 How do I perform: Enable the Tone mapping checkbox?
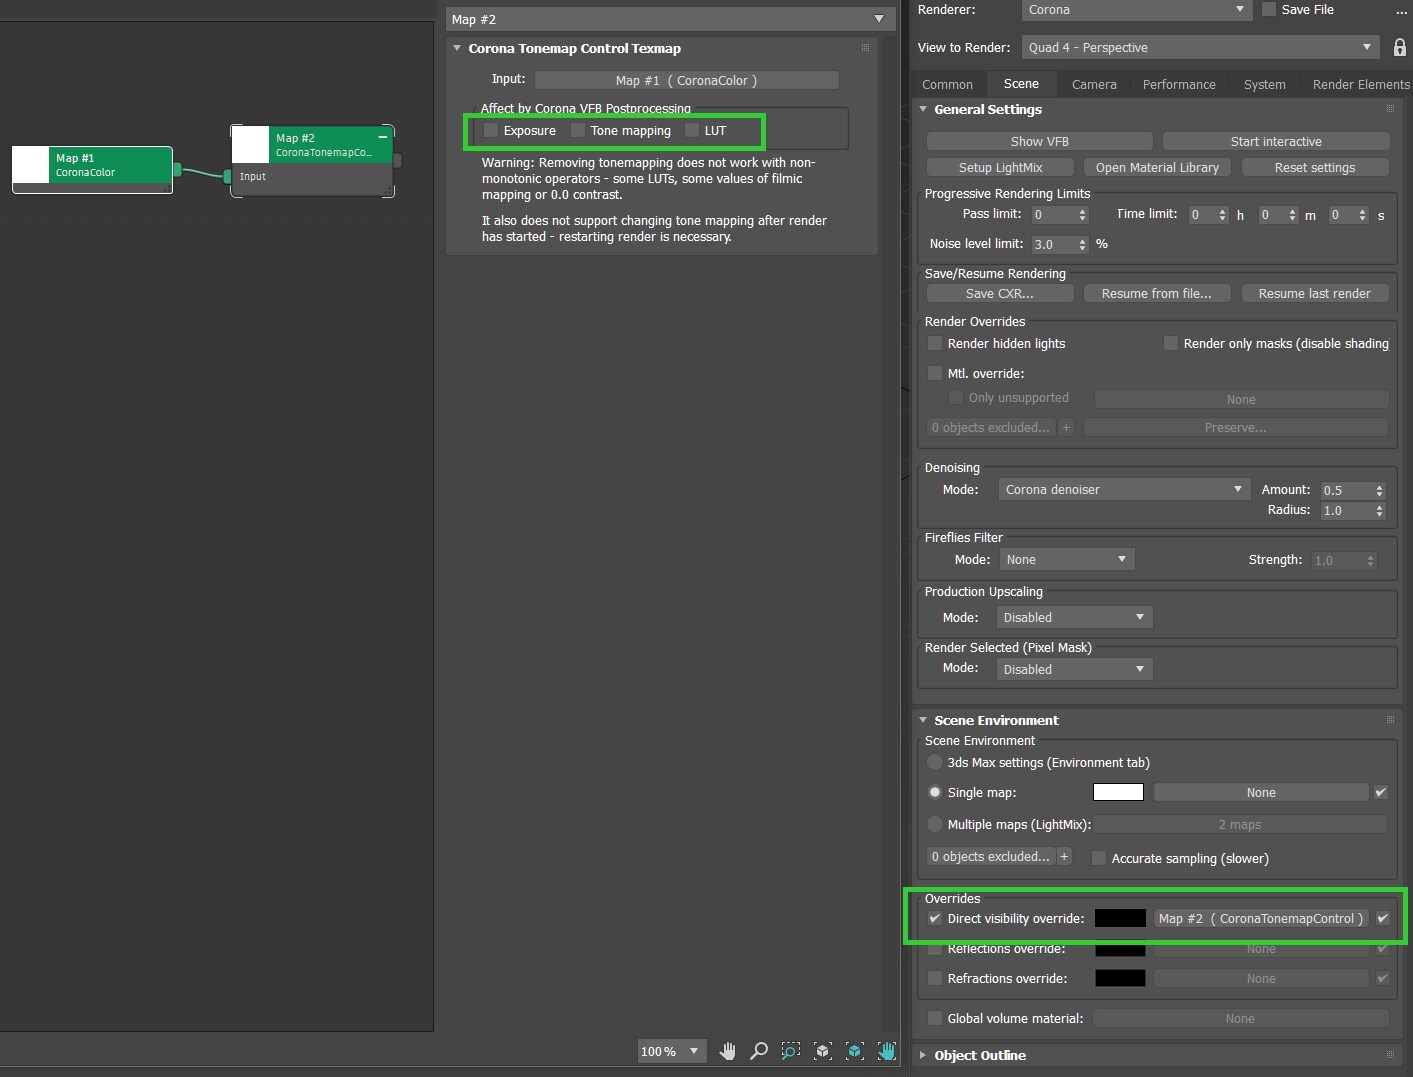(578, 130)
